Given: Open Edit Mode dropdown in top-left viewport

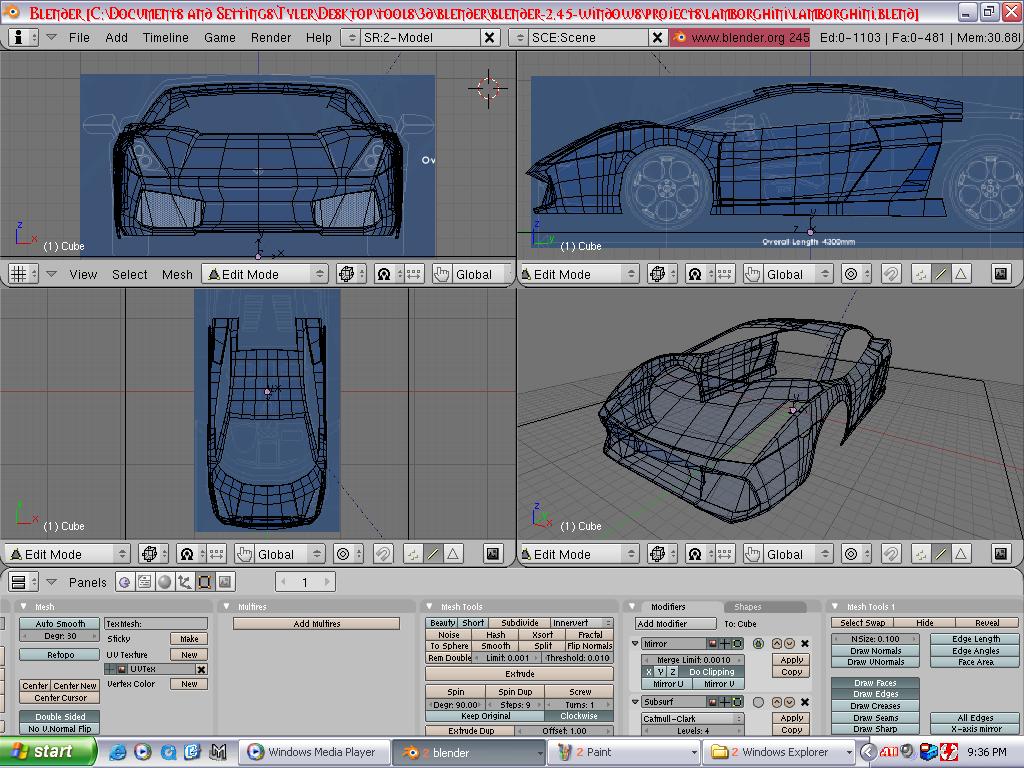Looking at the screenshot, I should click(x=264, y=274).
